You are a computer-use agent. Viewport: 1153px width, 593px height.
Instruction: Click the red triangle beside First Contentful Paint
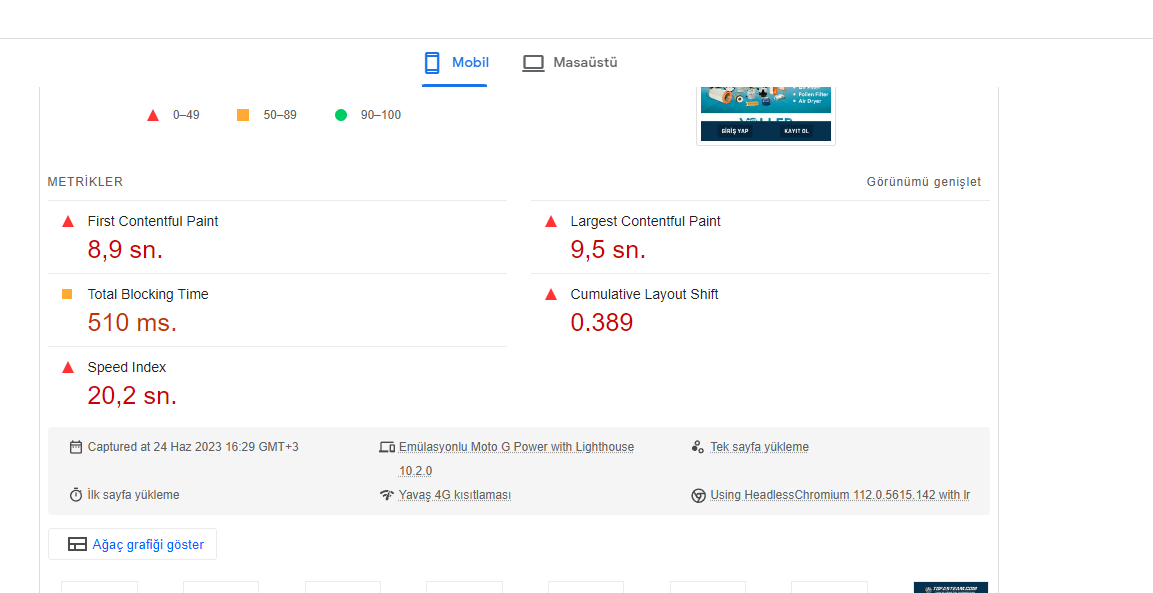[68, 221]
